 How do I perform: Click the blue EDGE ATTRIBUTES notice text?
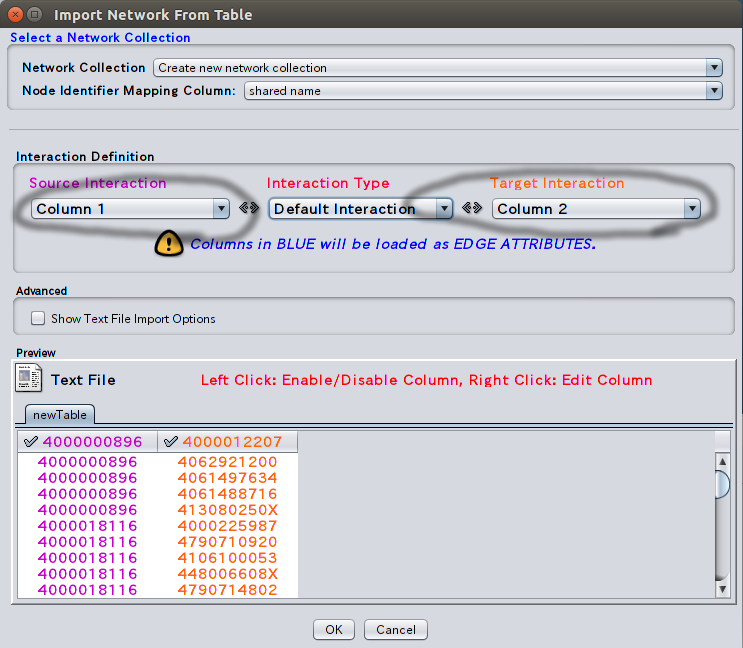click(x=393, y=244)
